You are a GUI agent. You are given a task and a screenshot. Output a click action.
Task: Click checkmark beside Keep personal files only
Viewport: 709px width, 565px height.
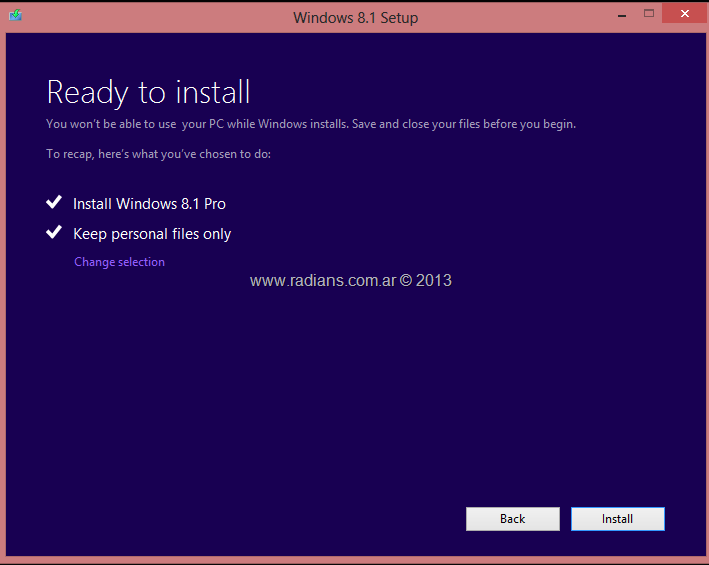[x=54, y=233]
